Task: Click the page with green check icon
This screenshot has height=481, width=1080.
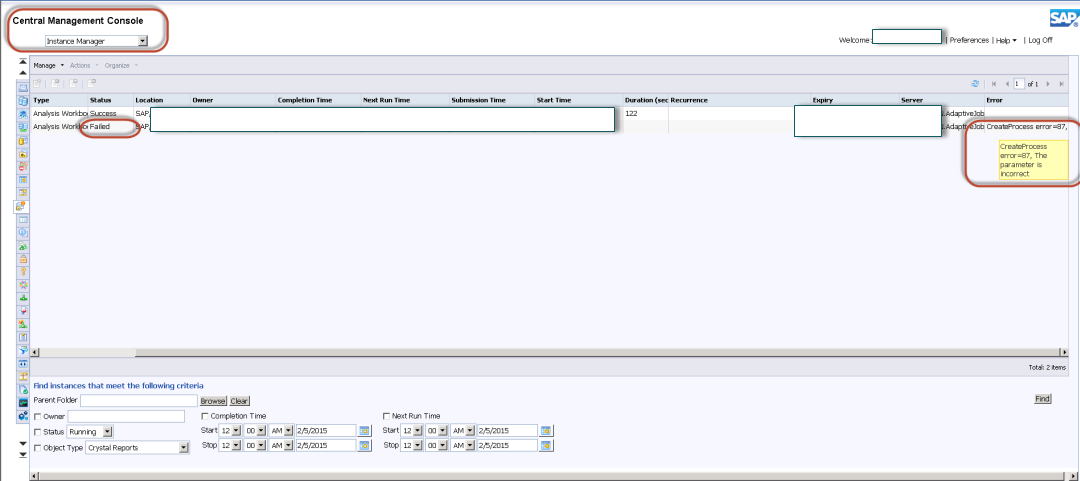Action: click(x=23, y=389)
